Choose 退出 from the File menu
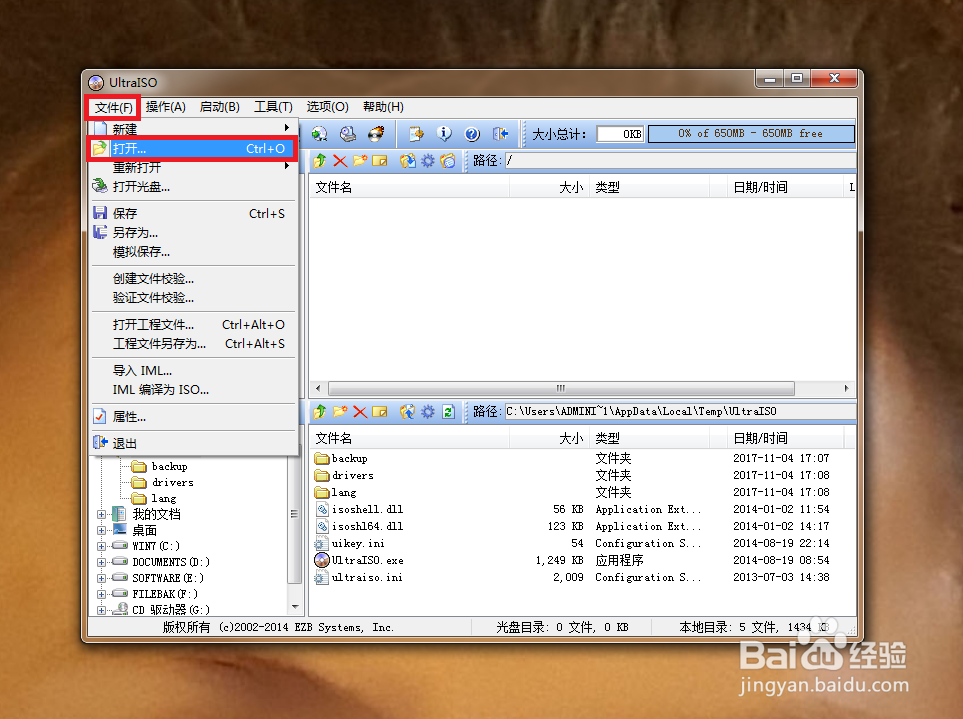Screen dimensions: 963x719 click(x=192, y=443)
